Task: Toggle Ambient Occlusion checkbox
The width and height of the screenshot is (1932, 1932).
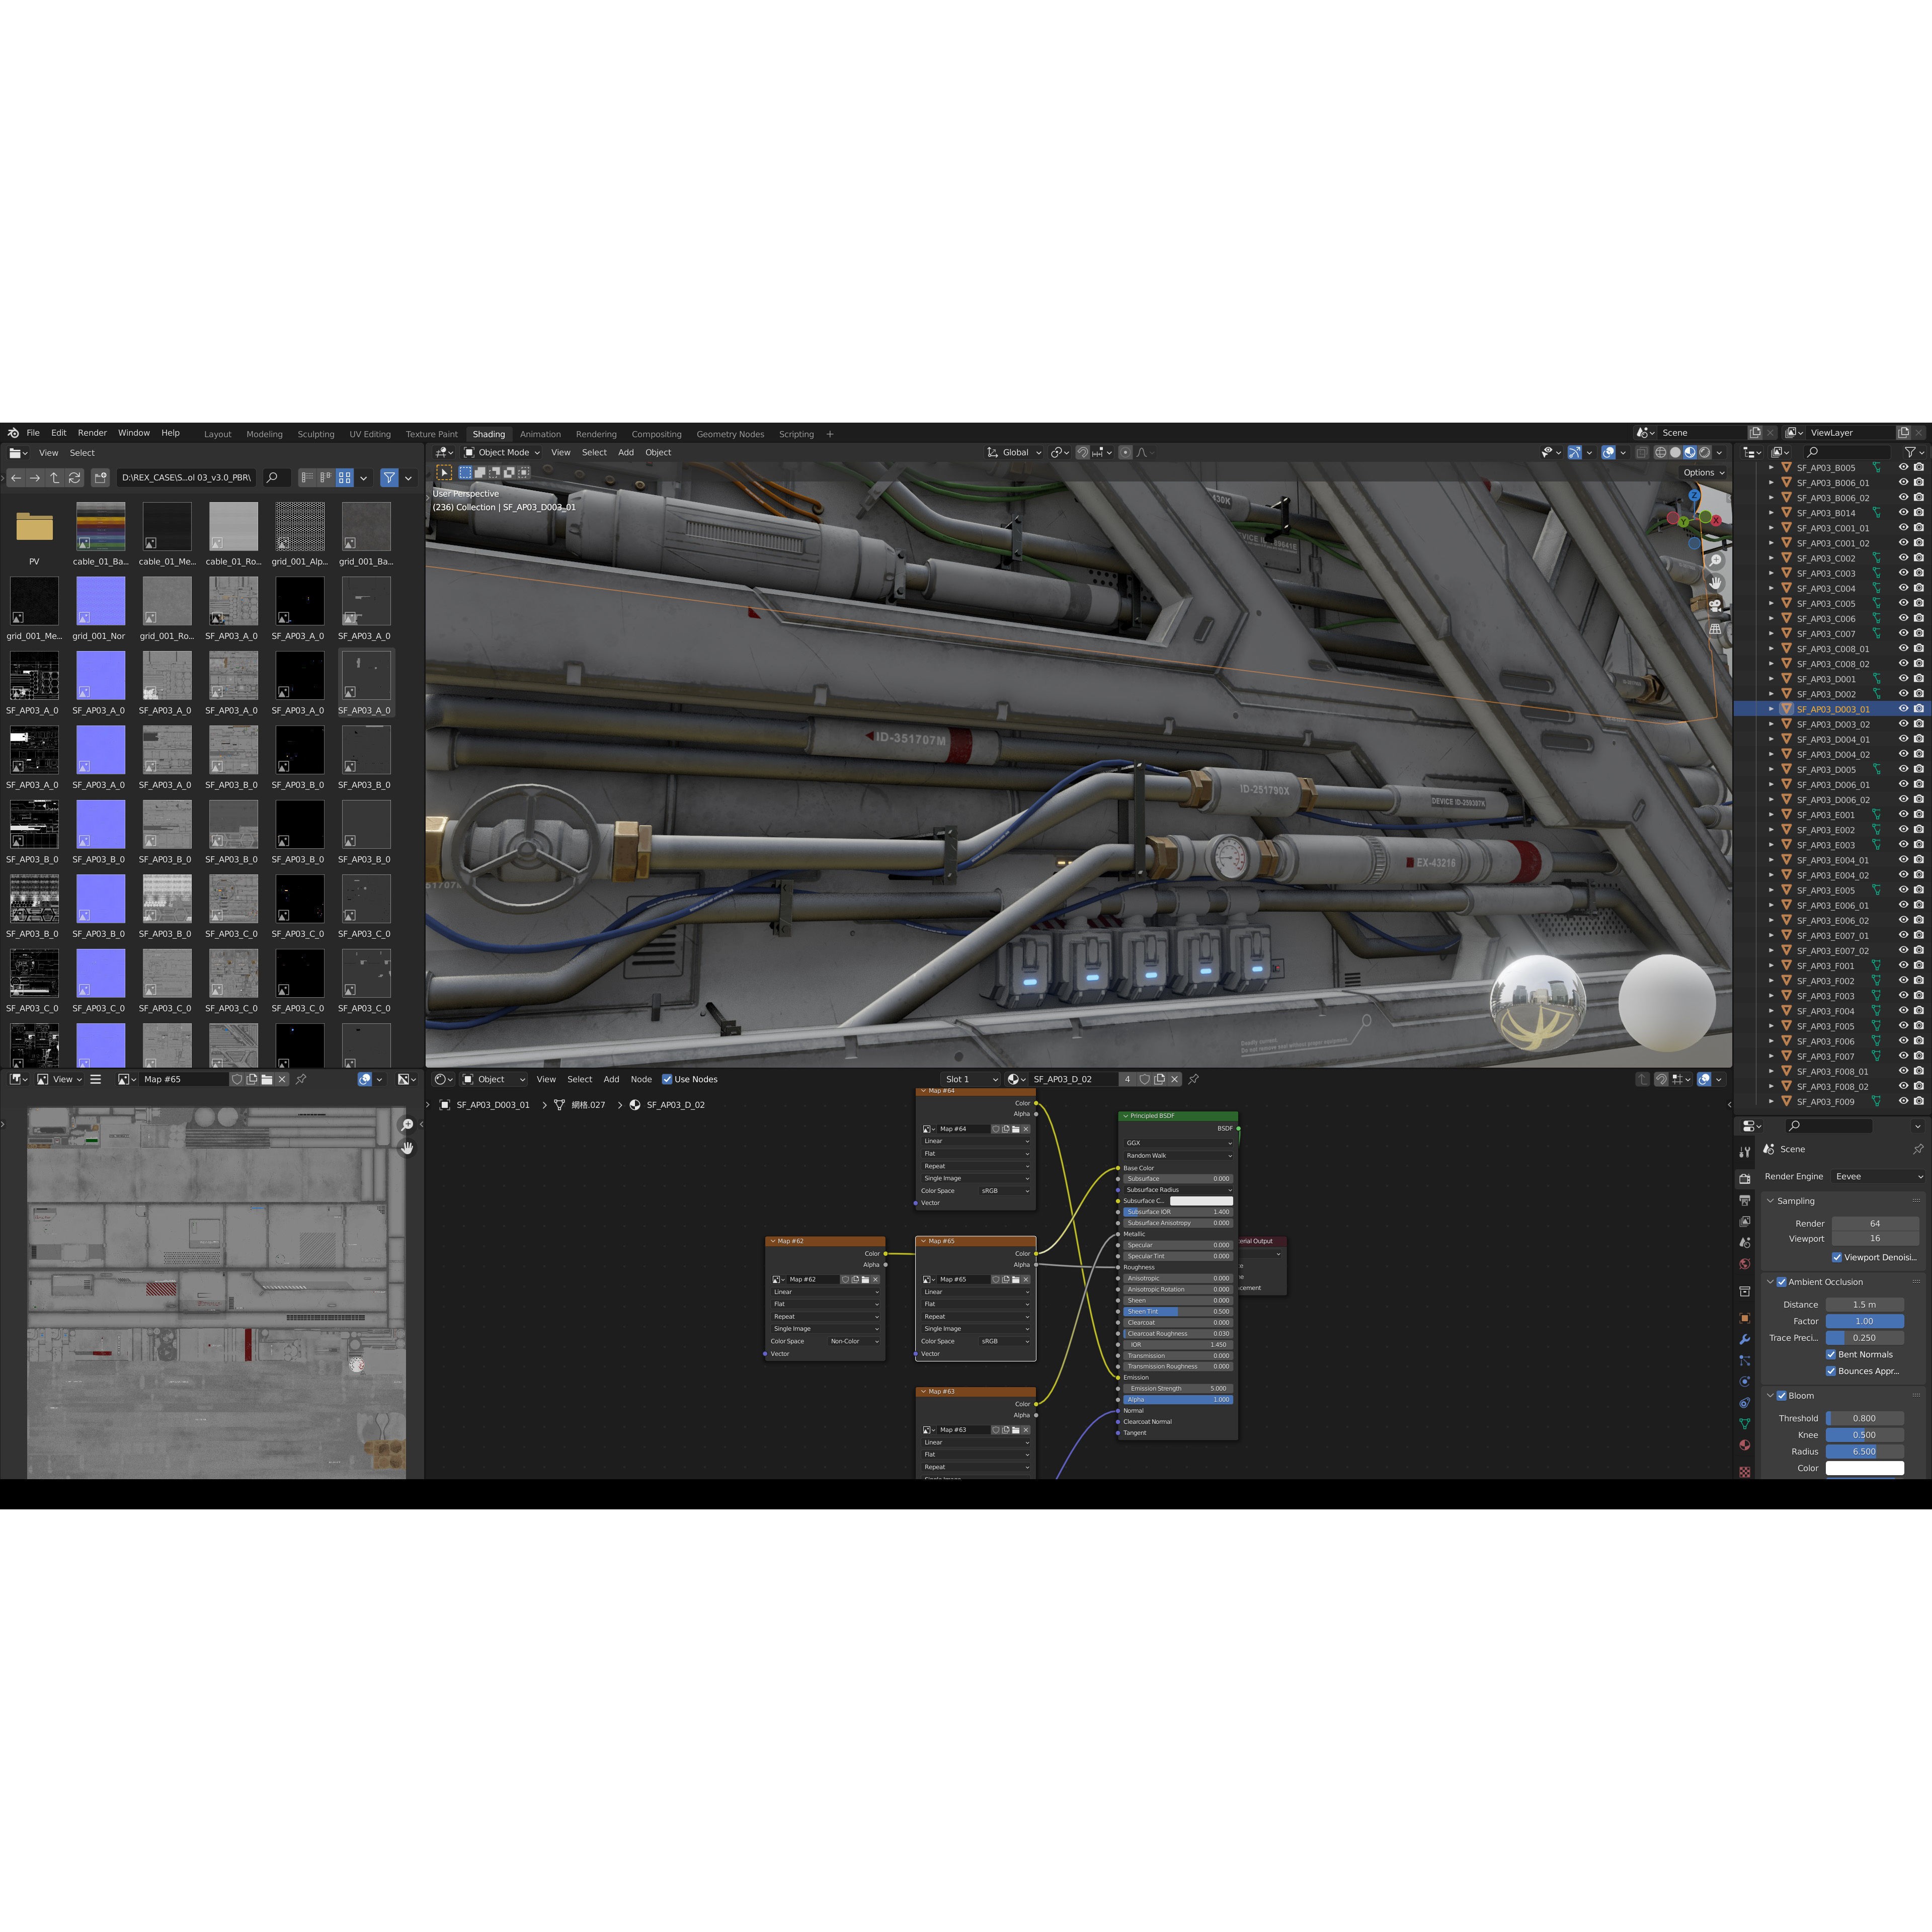Action: (1781, 1282)
